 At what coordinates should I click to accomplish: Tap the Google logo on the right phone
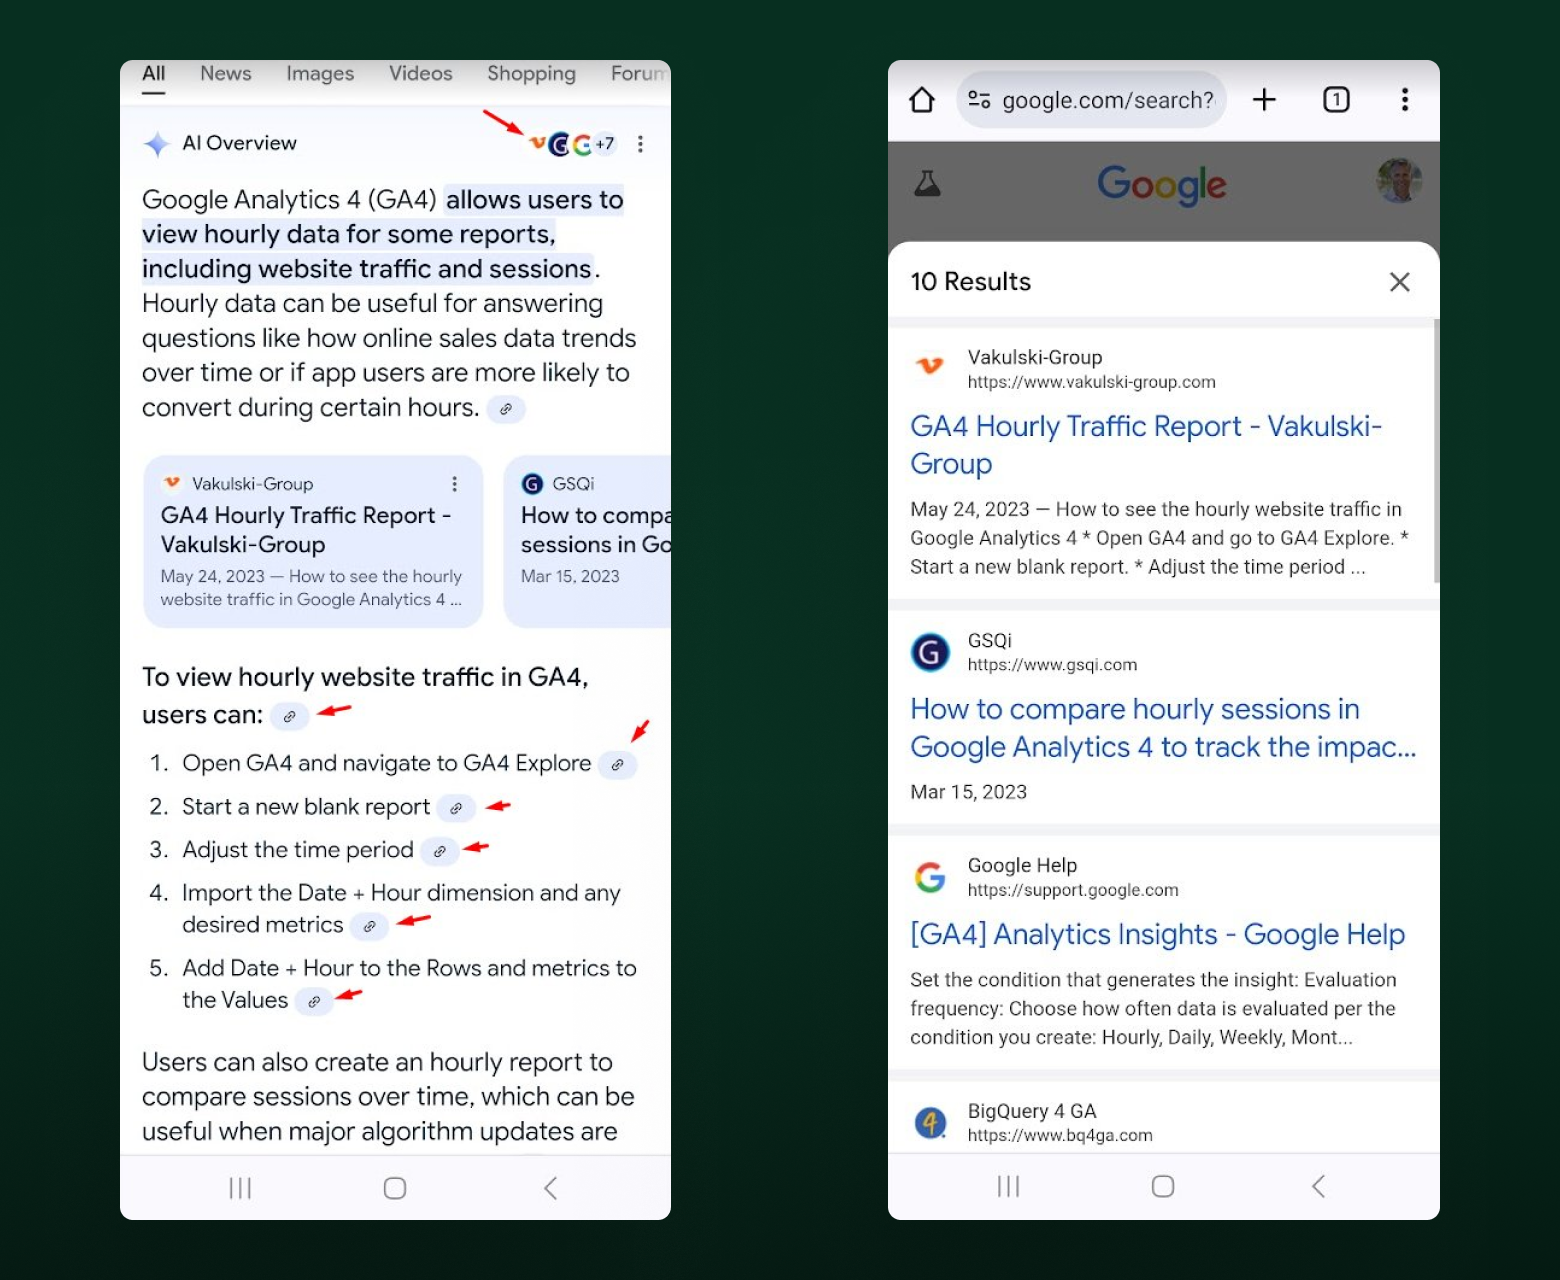pyautogui.click(x=1162, y=185)
